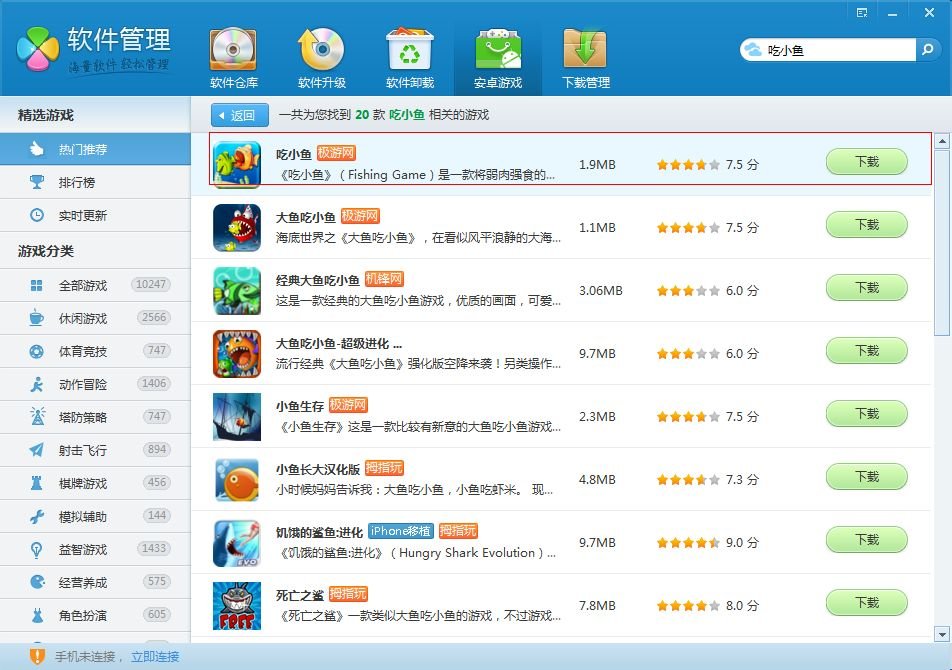
Task: Open the 小鱼生存 title link
Action: (299, 406)
